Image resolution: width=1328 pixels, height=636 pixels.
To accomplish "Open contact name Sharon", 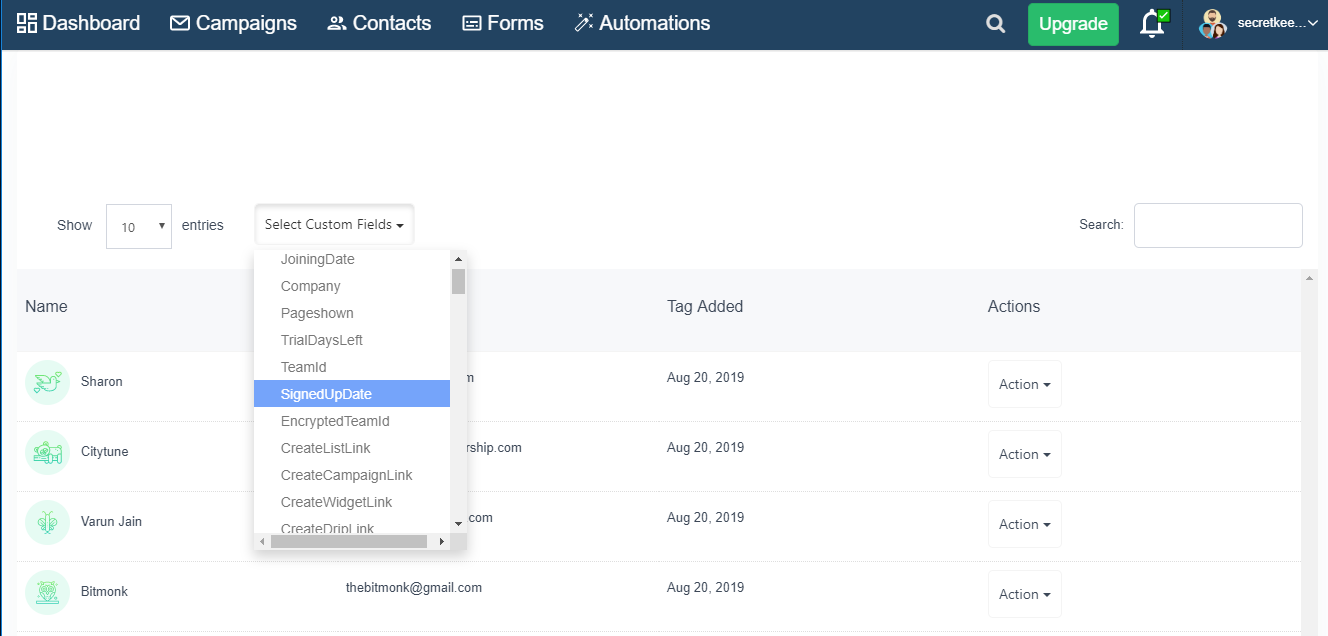I will point(102,382).
